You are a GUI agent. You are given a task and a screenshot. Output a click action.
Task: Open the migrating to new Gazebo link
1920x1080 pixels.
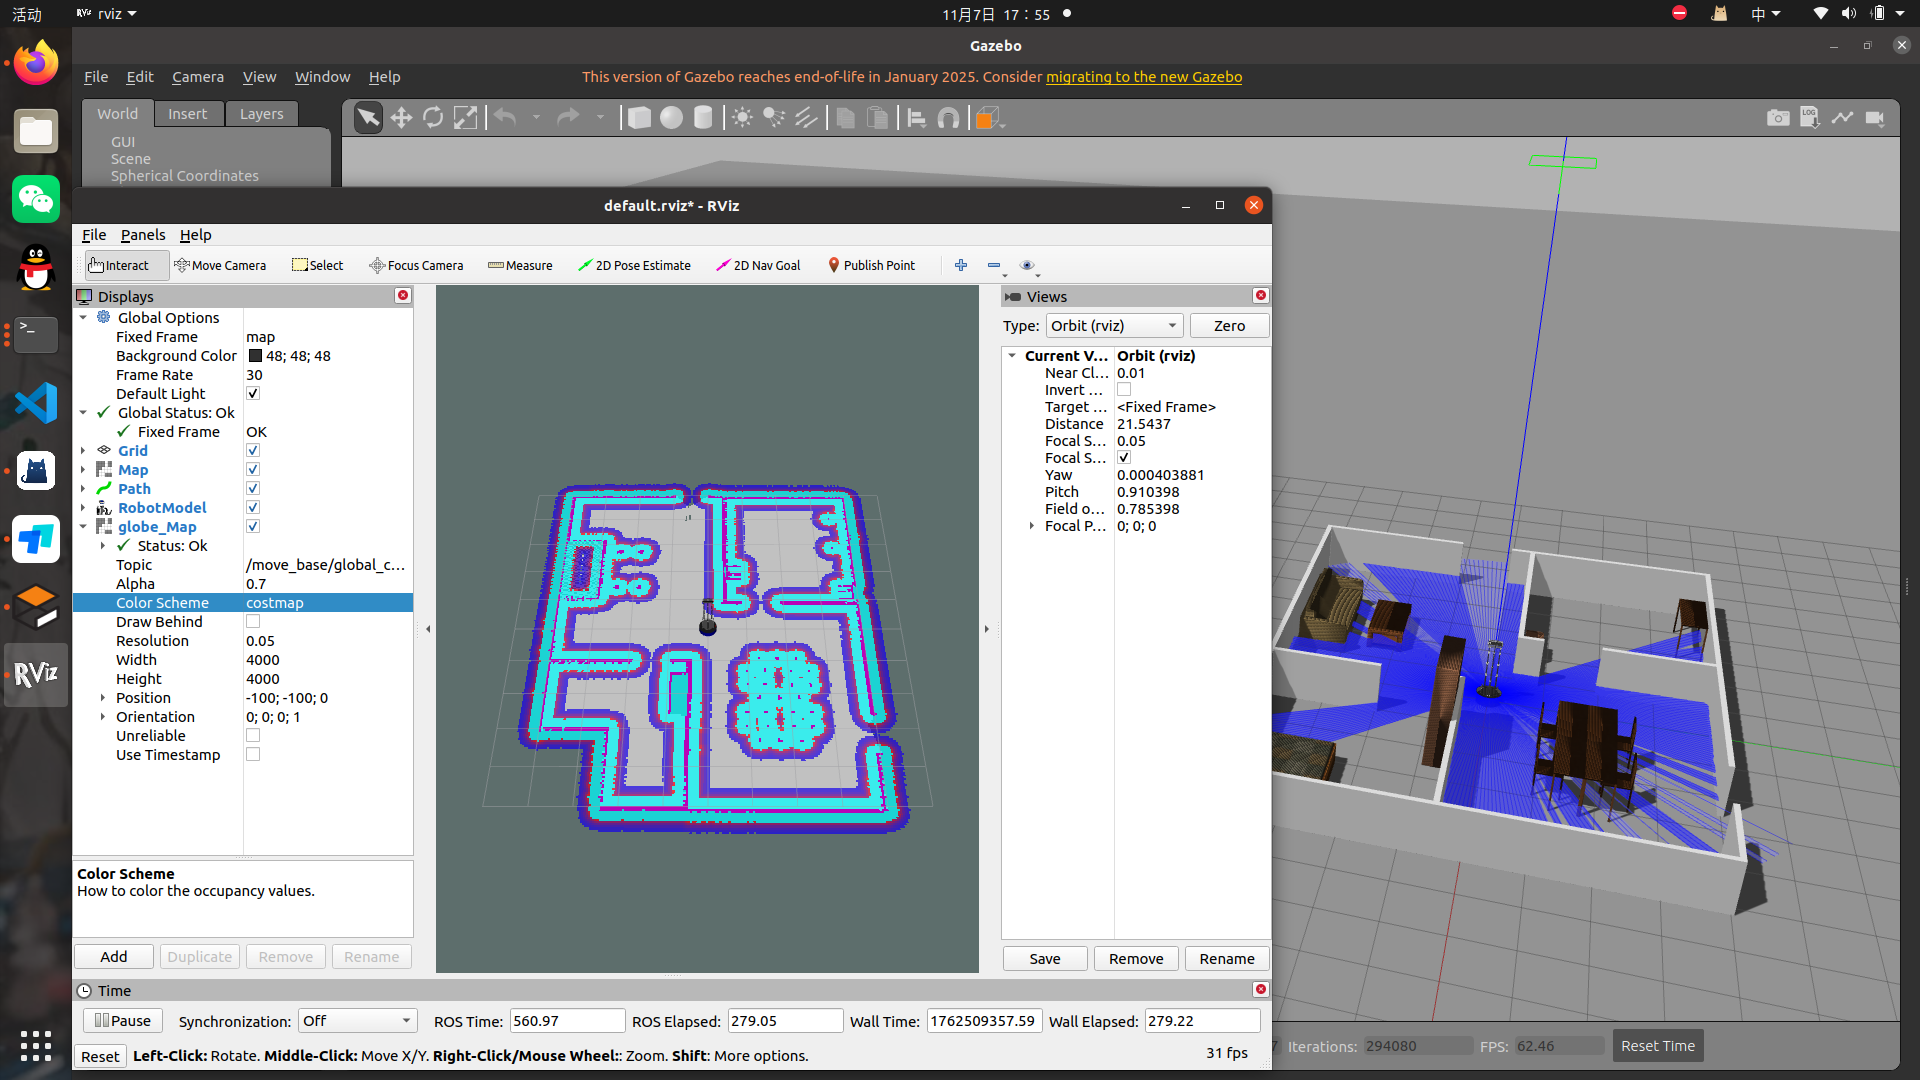tap(1143, 77)
